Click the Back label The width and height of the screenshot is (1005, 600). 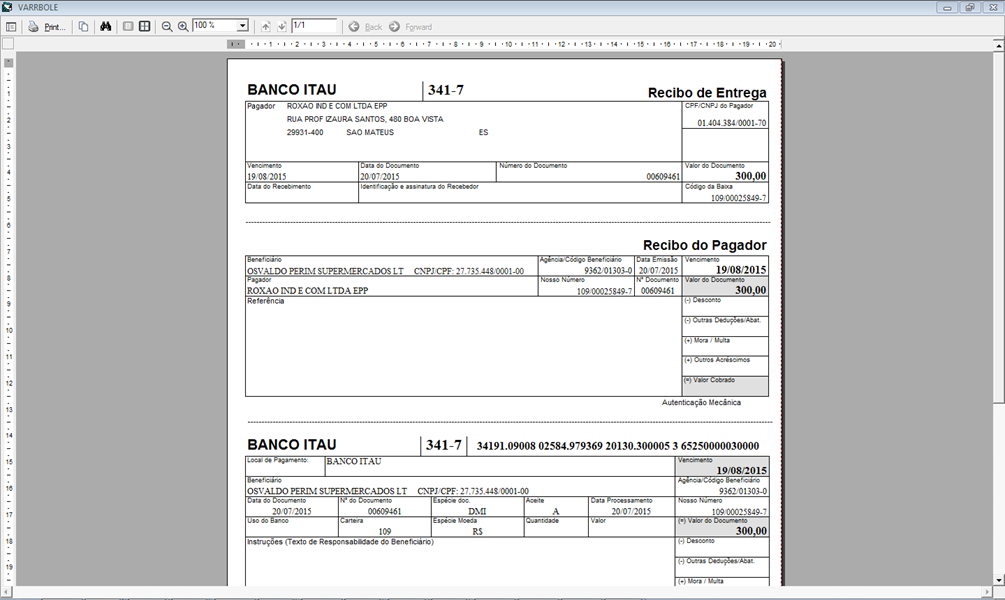tap(373, 27)
